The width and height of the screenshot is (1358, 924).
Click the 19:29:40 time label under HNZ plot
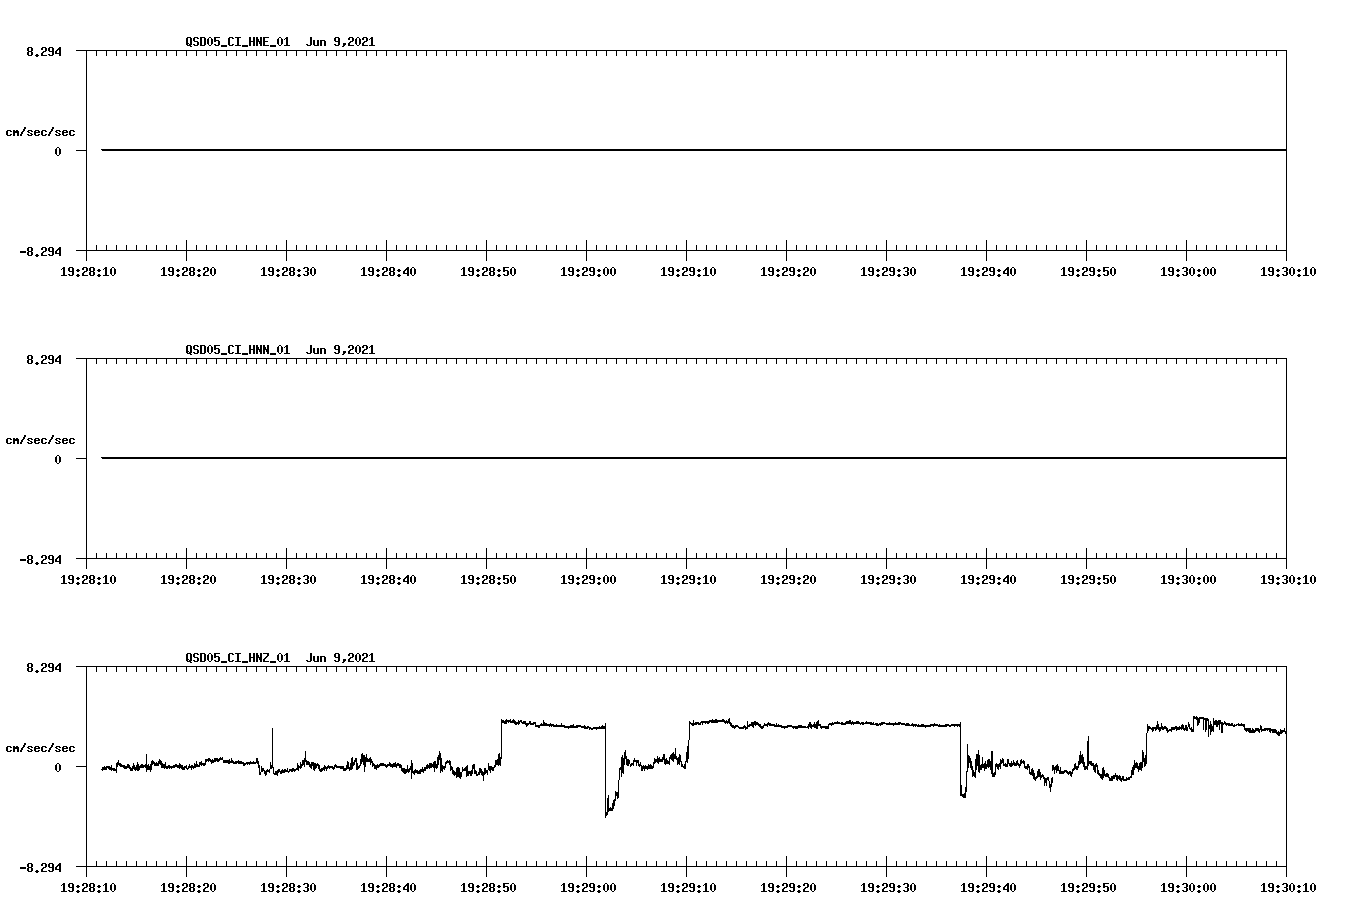(x=987, y=887)
